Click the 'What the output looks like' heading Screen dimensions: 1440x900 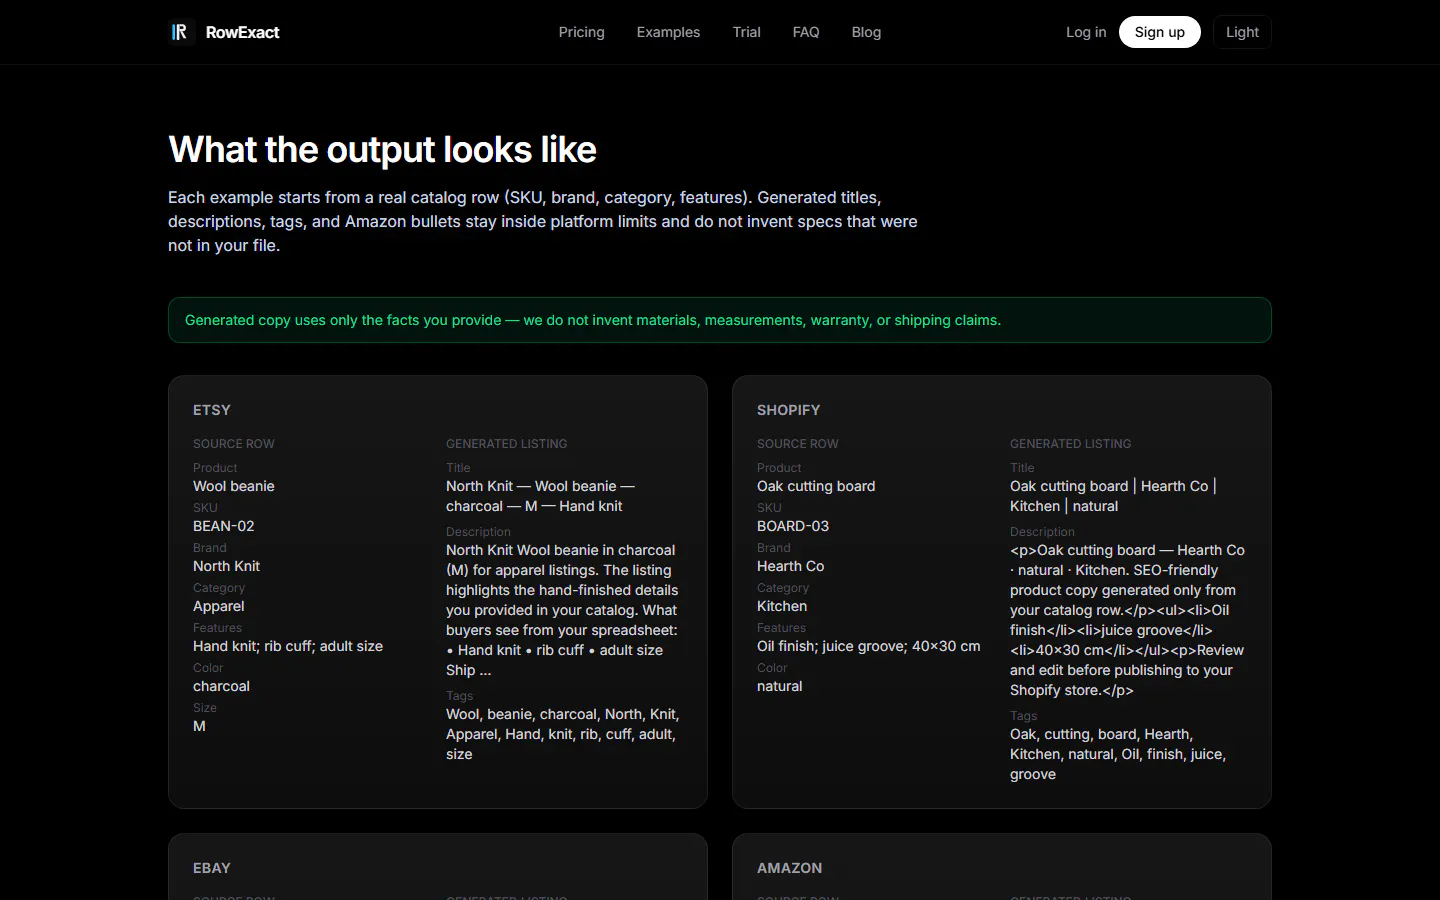point(382,150)
